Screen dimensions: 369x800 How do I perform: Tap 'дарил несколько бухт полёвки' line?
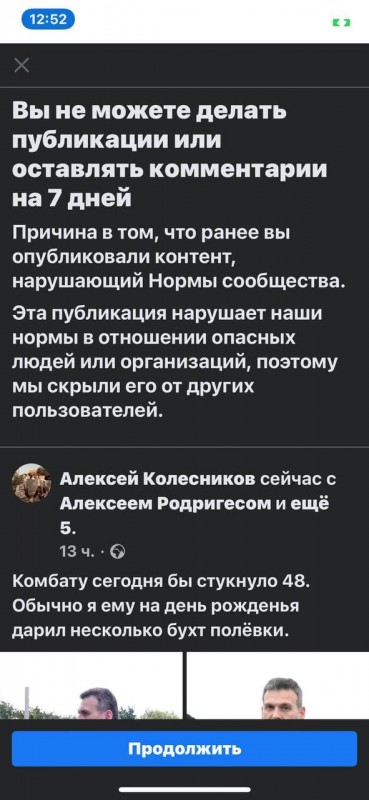pos(151,631)
